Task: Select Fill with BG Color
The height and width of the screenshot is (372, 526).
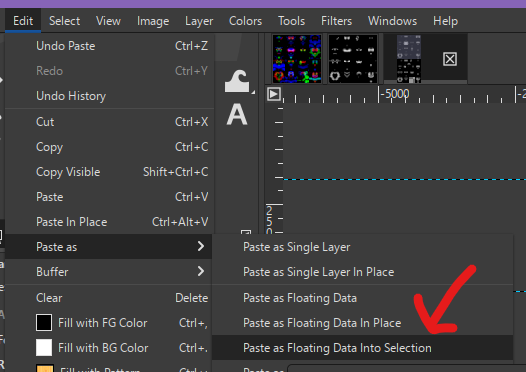Action: point(109,348)
